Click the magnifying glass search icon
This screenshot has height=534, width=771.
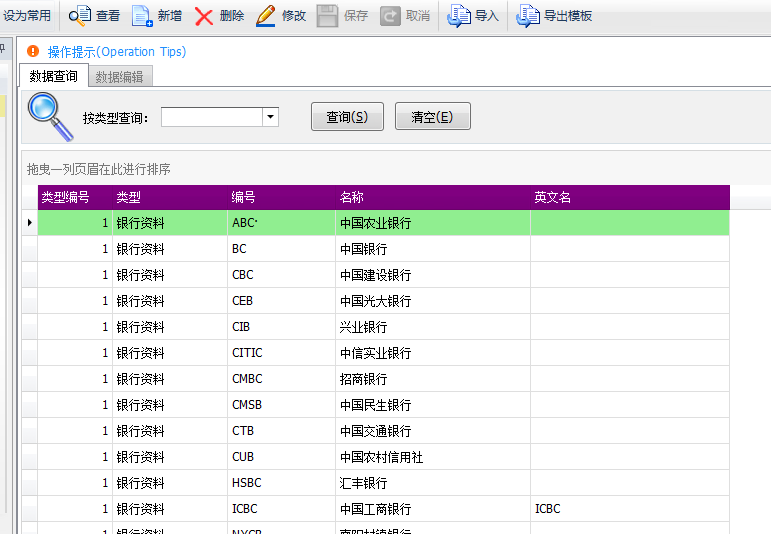coord(50,117)
